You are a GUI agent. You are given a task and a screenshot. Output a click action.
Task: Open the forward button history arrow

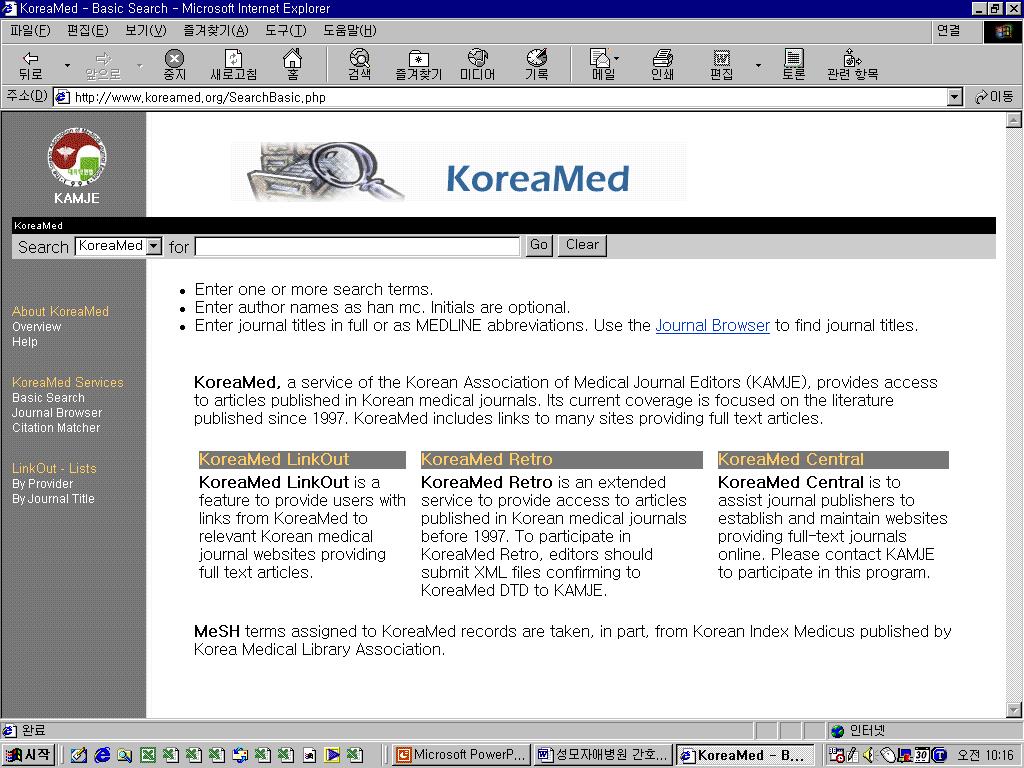click(x=139, y=65)
